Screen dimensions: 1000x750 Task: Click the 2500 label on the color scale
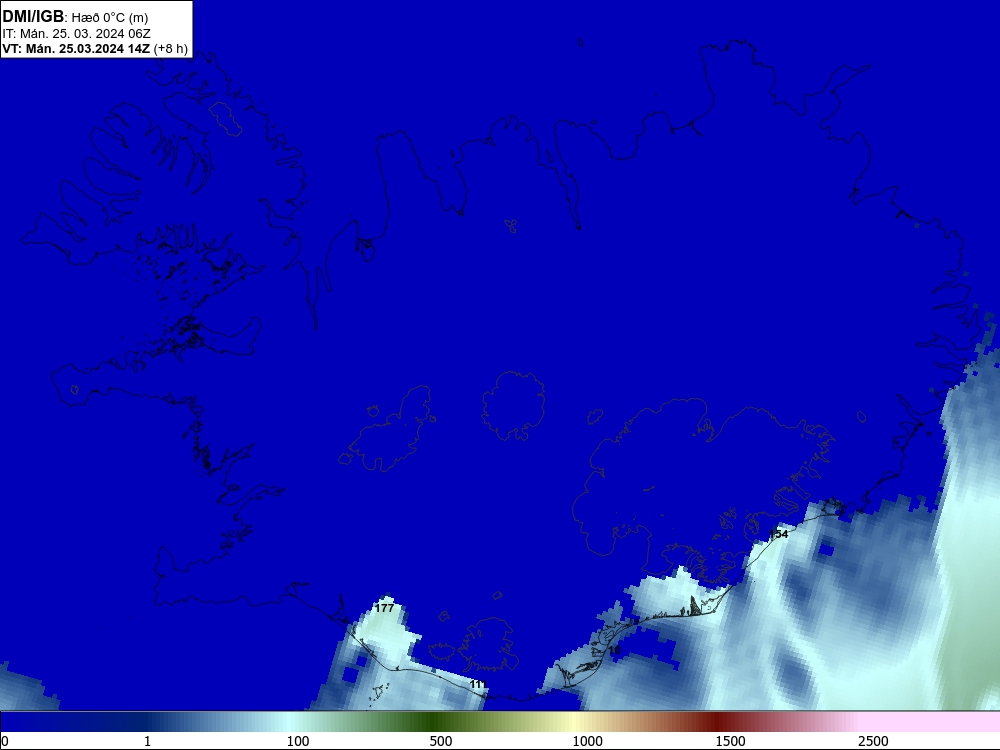[873, 741]
